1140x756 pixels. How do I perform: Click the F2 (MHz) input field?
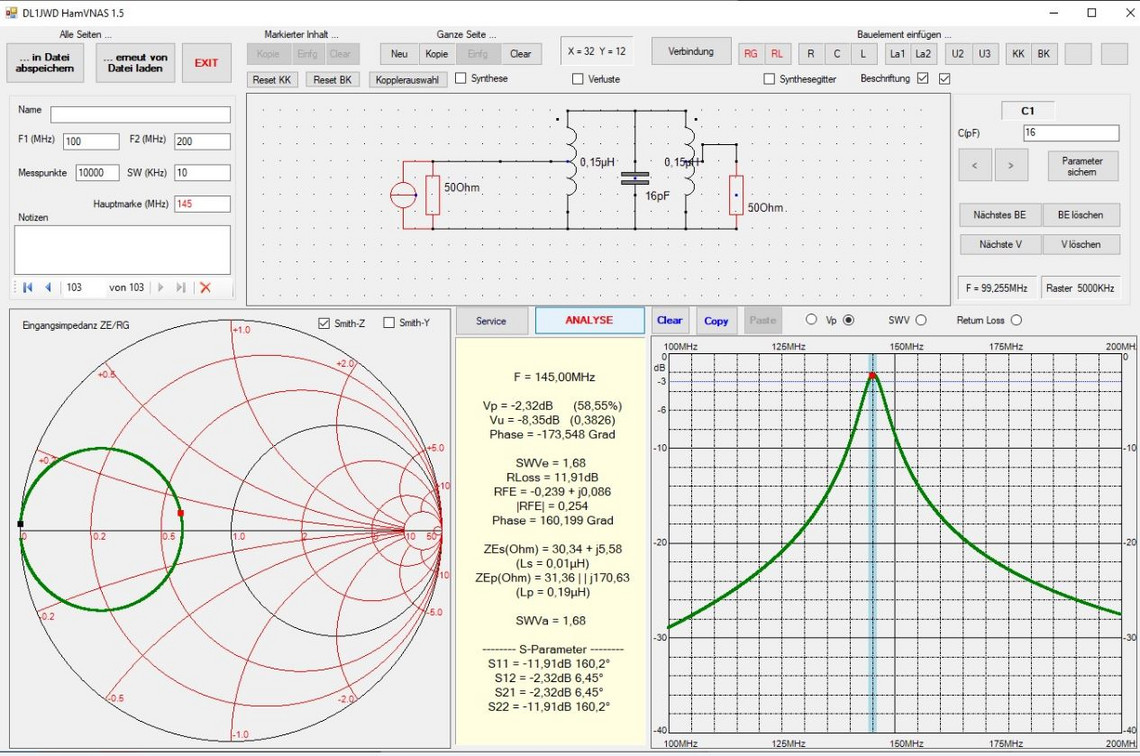point(202,142)
